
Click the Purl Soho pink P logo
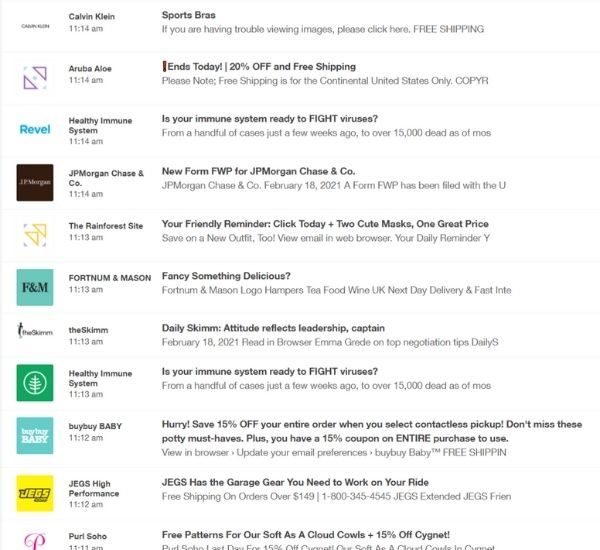coord(35,541)
